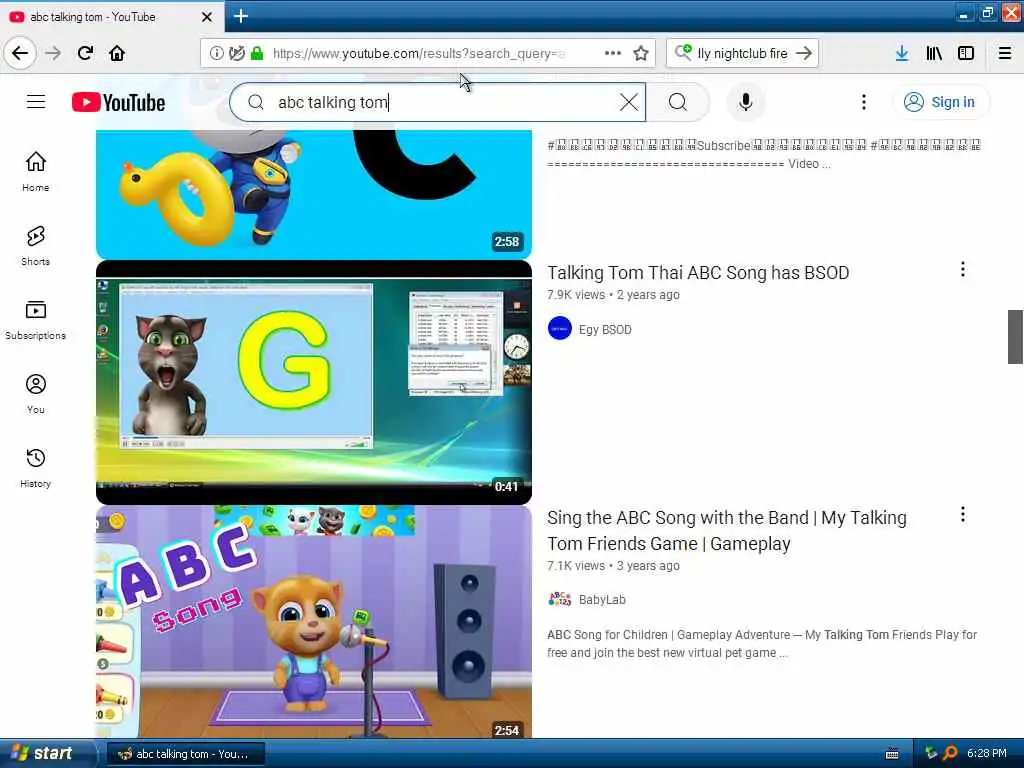Open the search engine selector icon

[x=683, y=52]
